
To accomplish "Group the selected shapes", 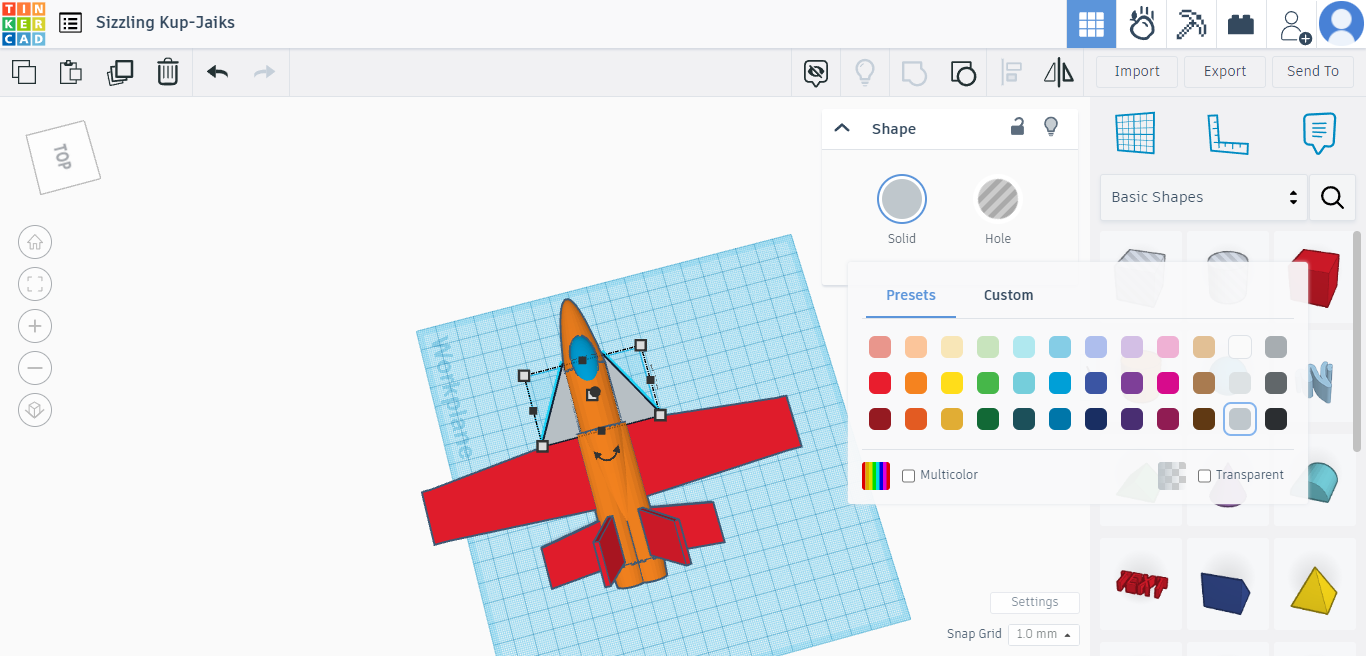I will pyautogui.click(x=913, y=72).
